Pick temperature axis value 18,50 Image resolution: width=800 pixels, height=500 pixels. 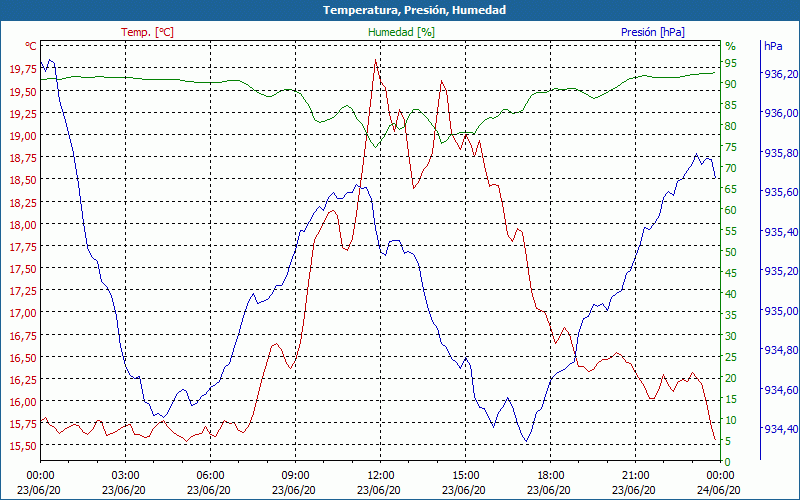point(23,180)
